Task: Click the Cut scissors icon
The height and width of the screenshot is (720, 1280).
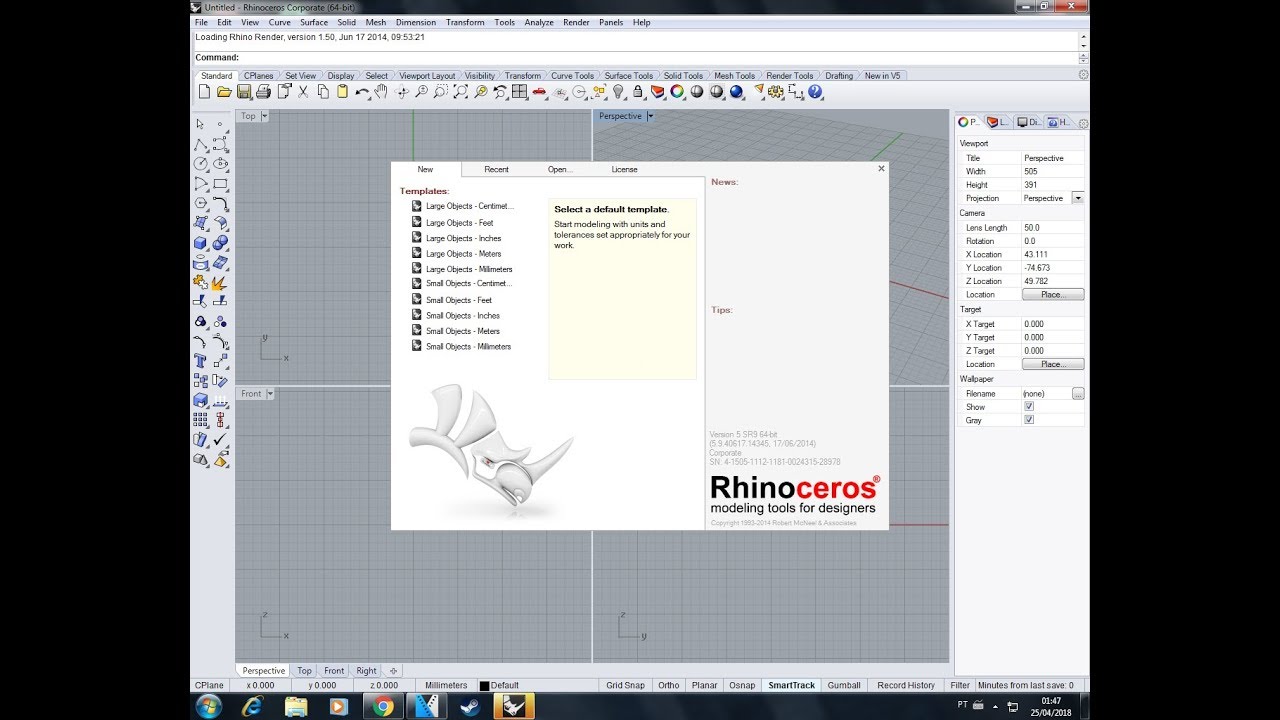Action: pyautogui.click(x=303, y=92)
